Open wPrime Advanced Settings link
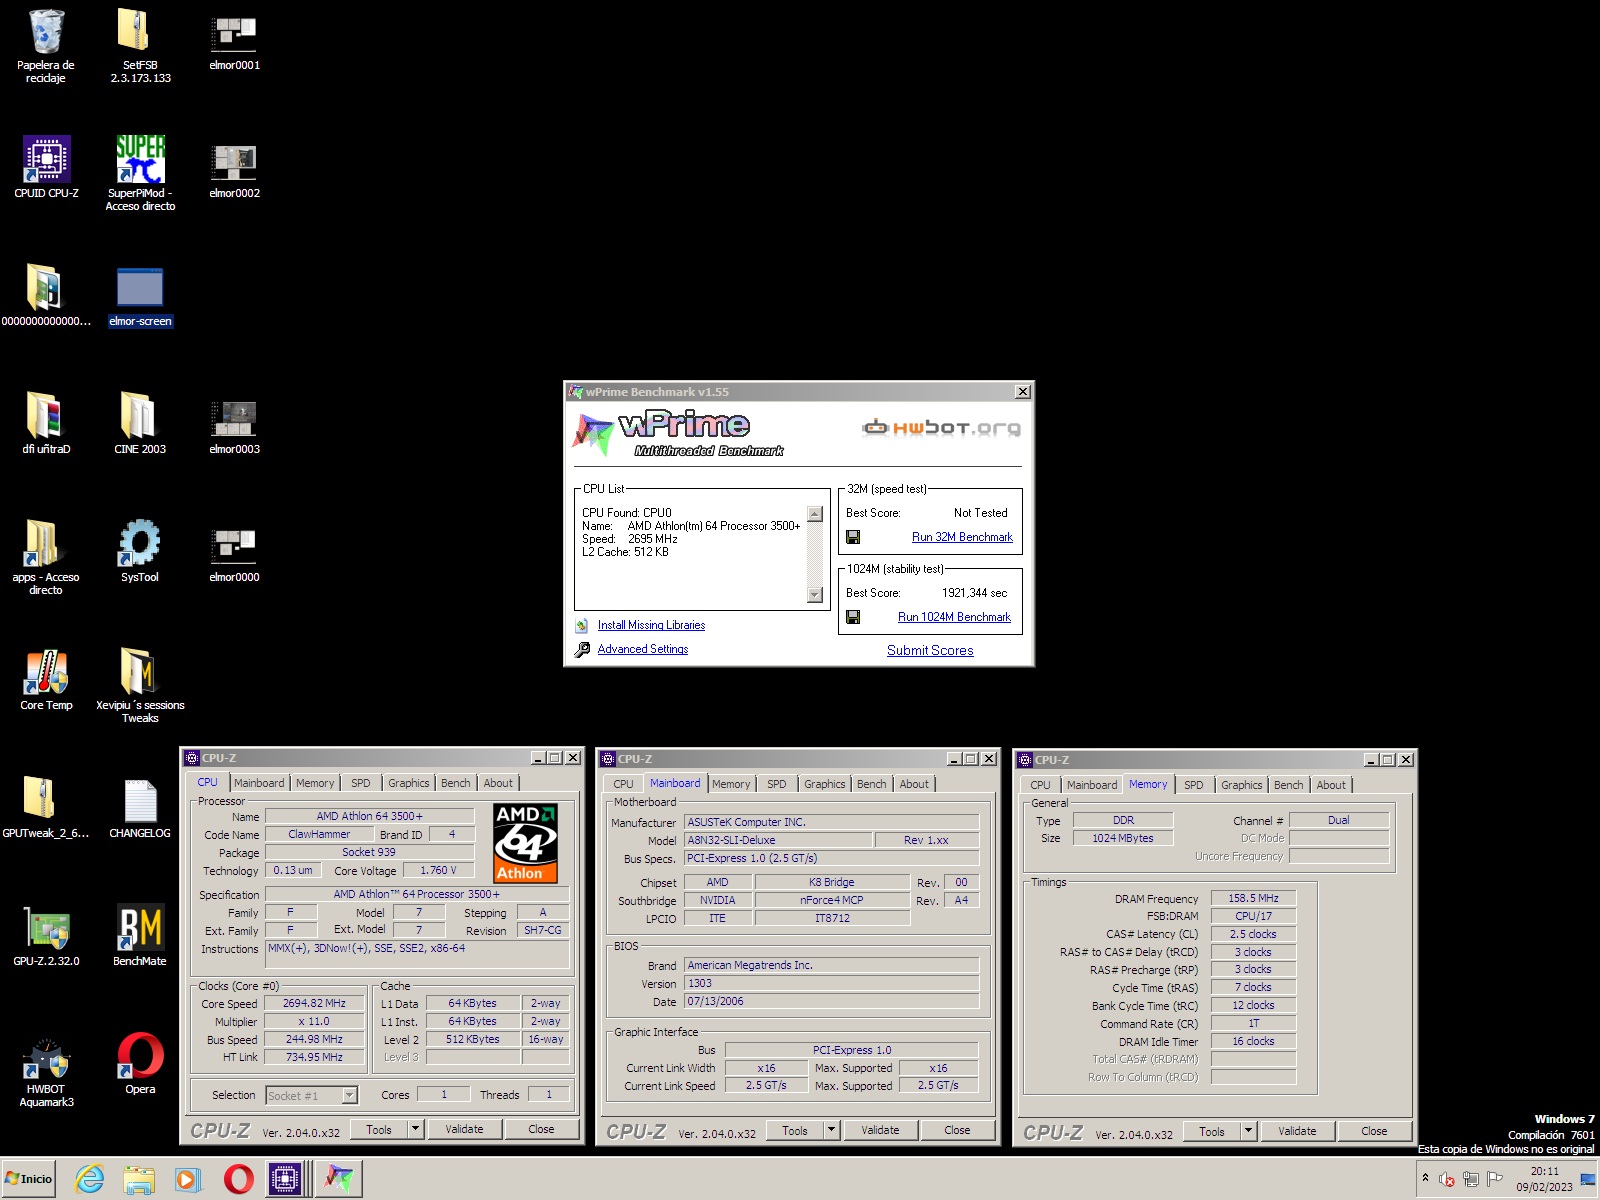The height and width of the screenshot is (1200, 1600). point(643,649)
